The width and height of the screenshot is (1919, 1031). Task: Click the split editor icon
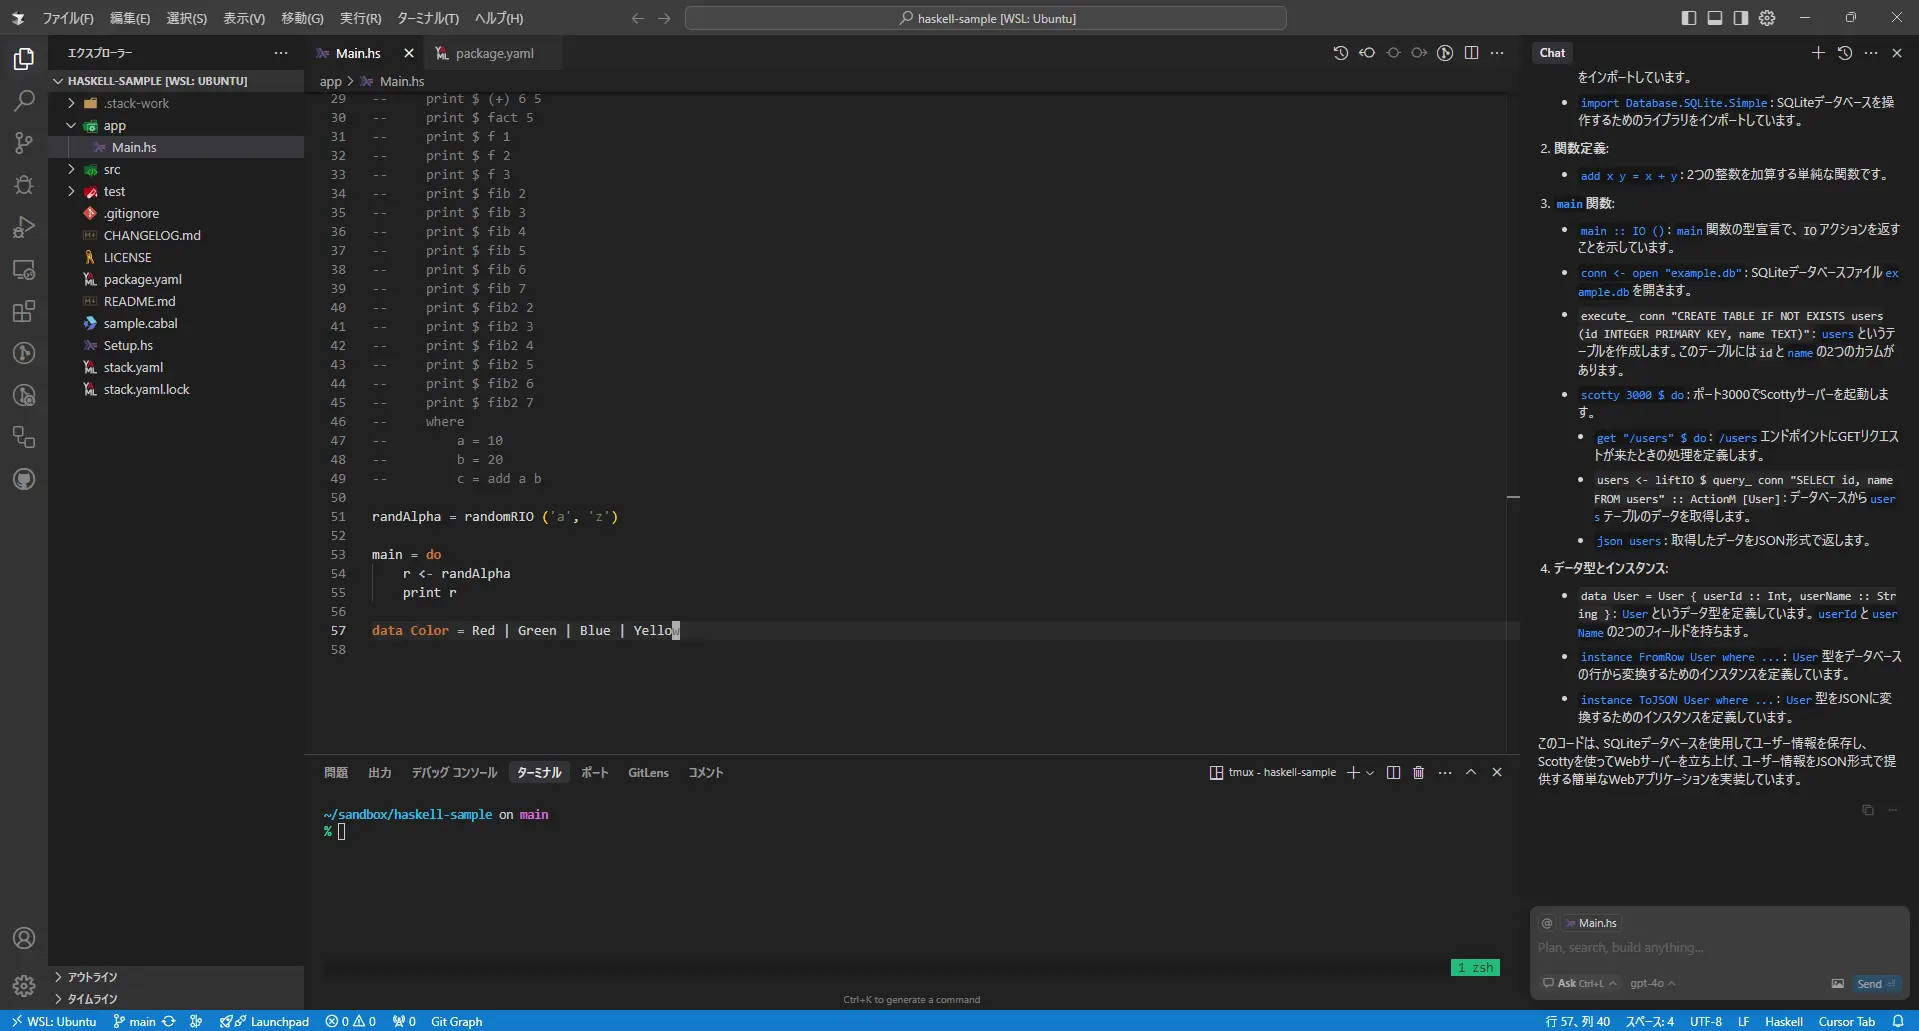[1471, 53]
